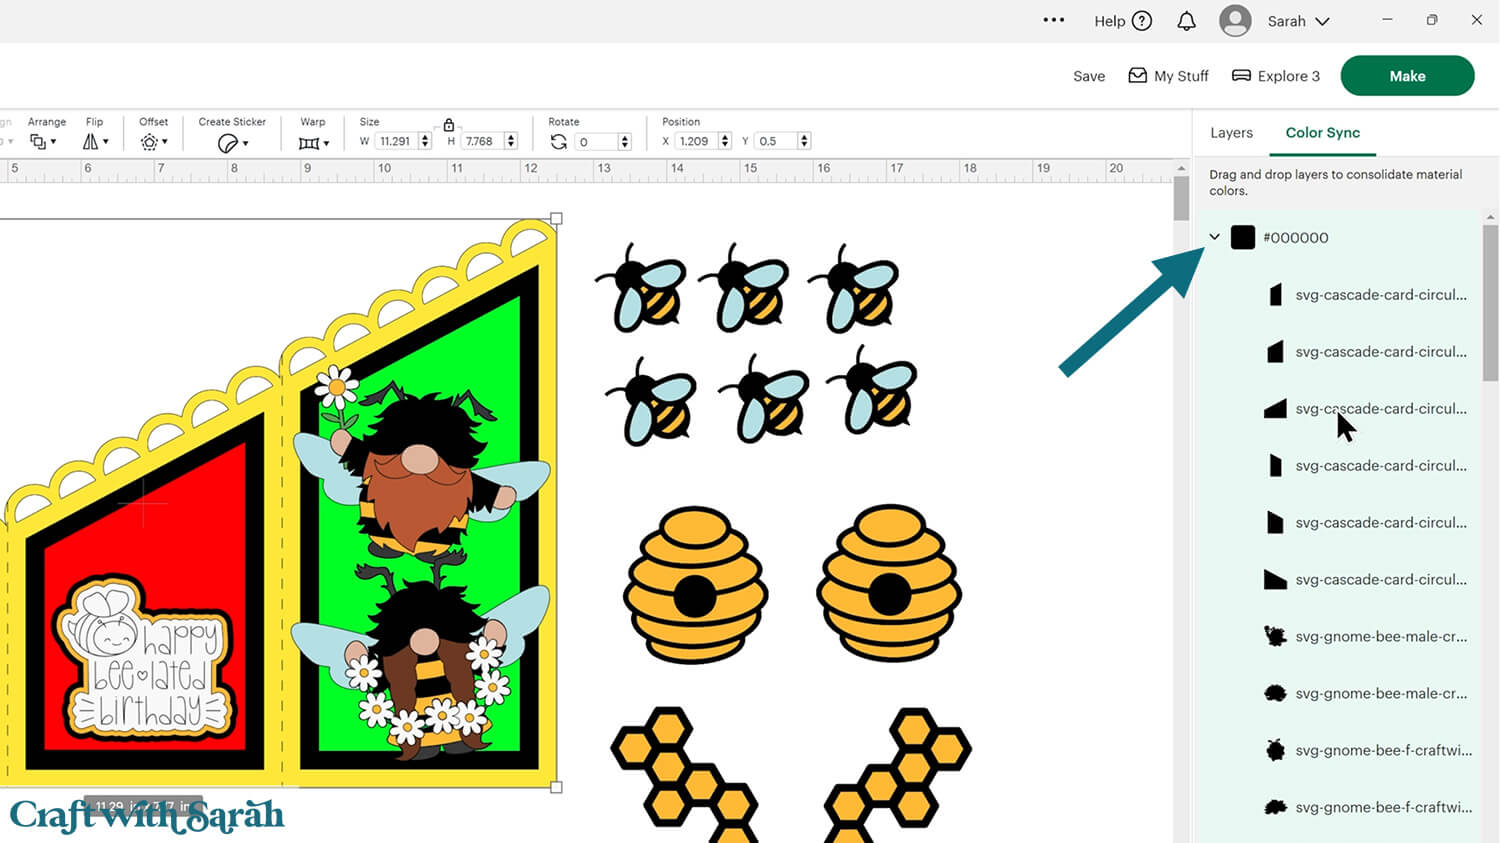Click the green Make button
The image size is (1500, 843).
1407,76
